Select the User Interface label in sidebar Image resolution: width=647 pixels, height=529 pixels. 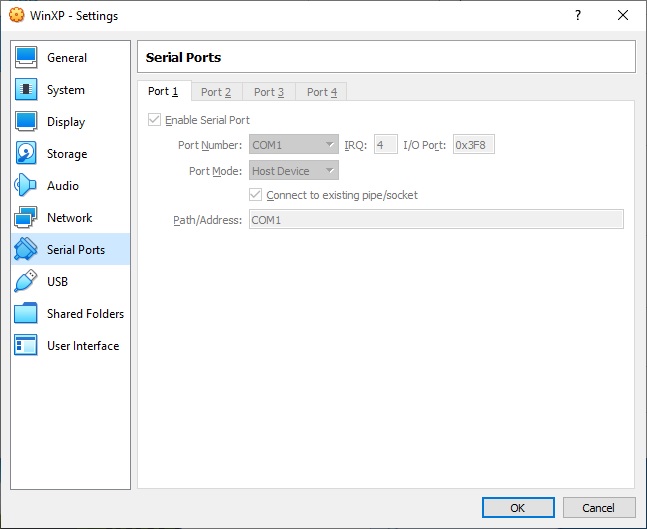(83, 346)
